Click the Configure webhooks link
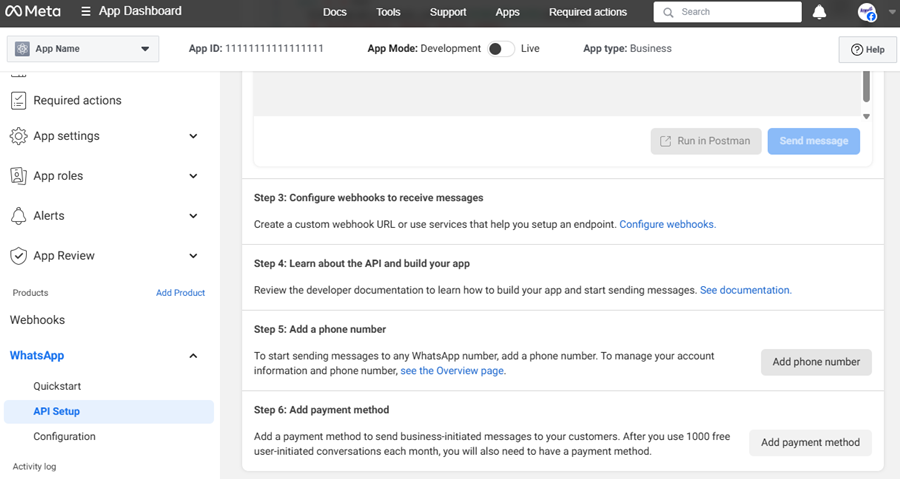900x479 pixels. point(668,224)
